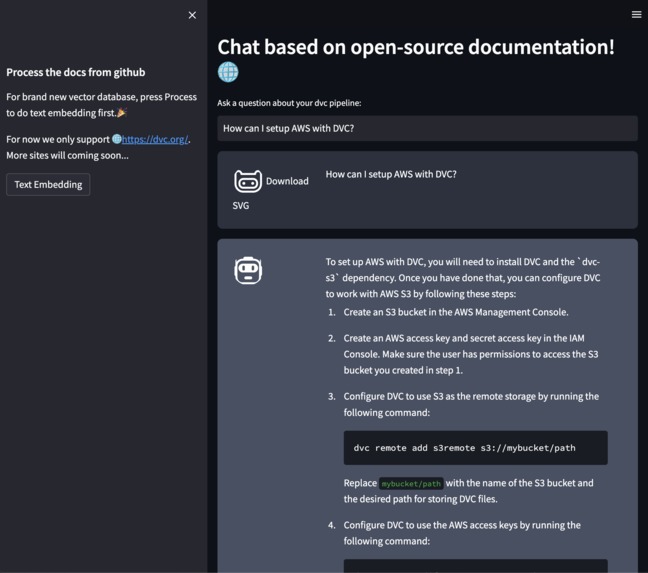Click the 'Chat based on open-source documentation!' heading
The width and height of the screenshot is (648, 573).
click(416, 47)
